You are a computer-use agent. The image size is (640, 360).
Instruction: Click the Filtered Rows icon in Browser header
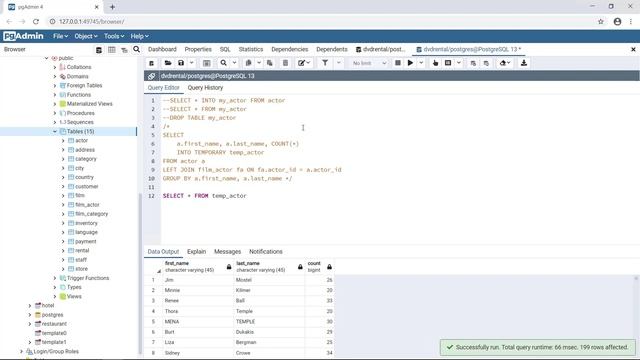point(124,49)
